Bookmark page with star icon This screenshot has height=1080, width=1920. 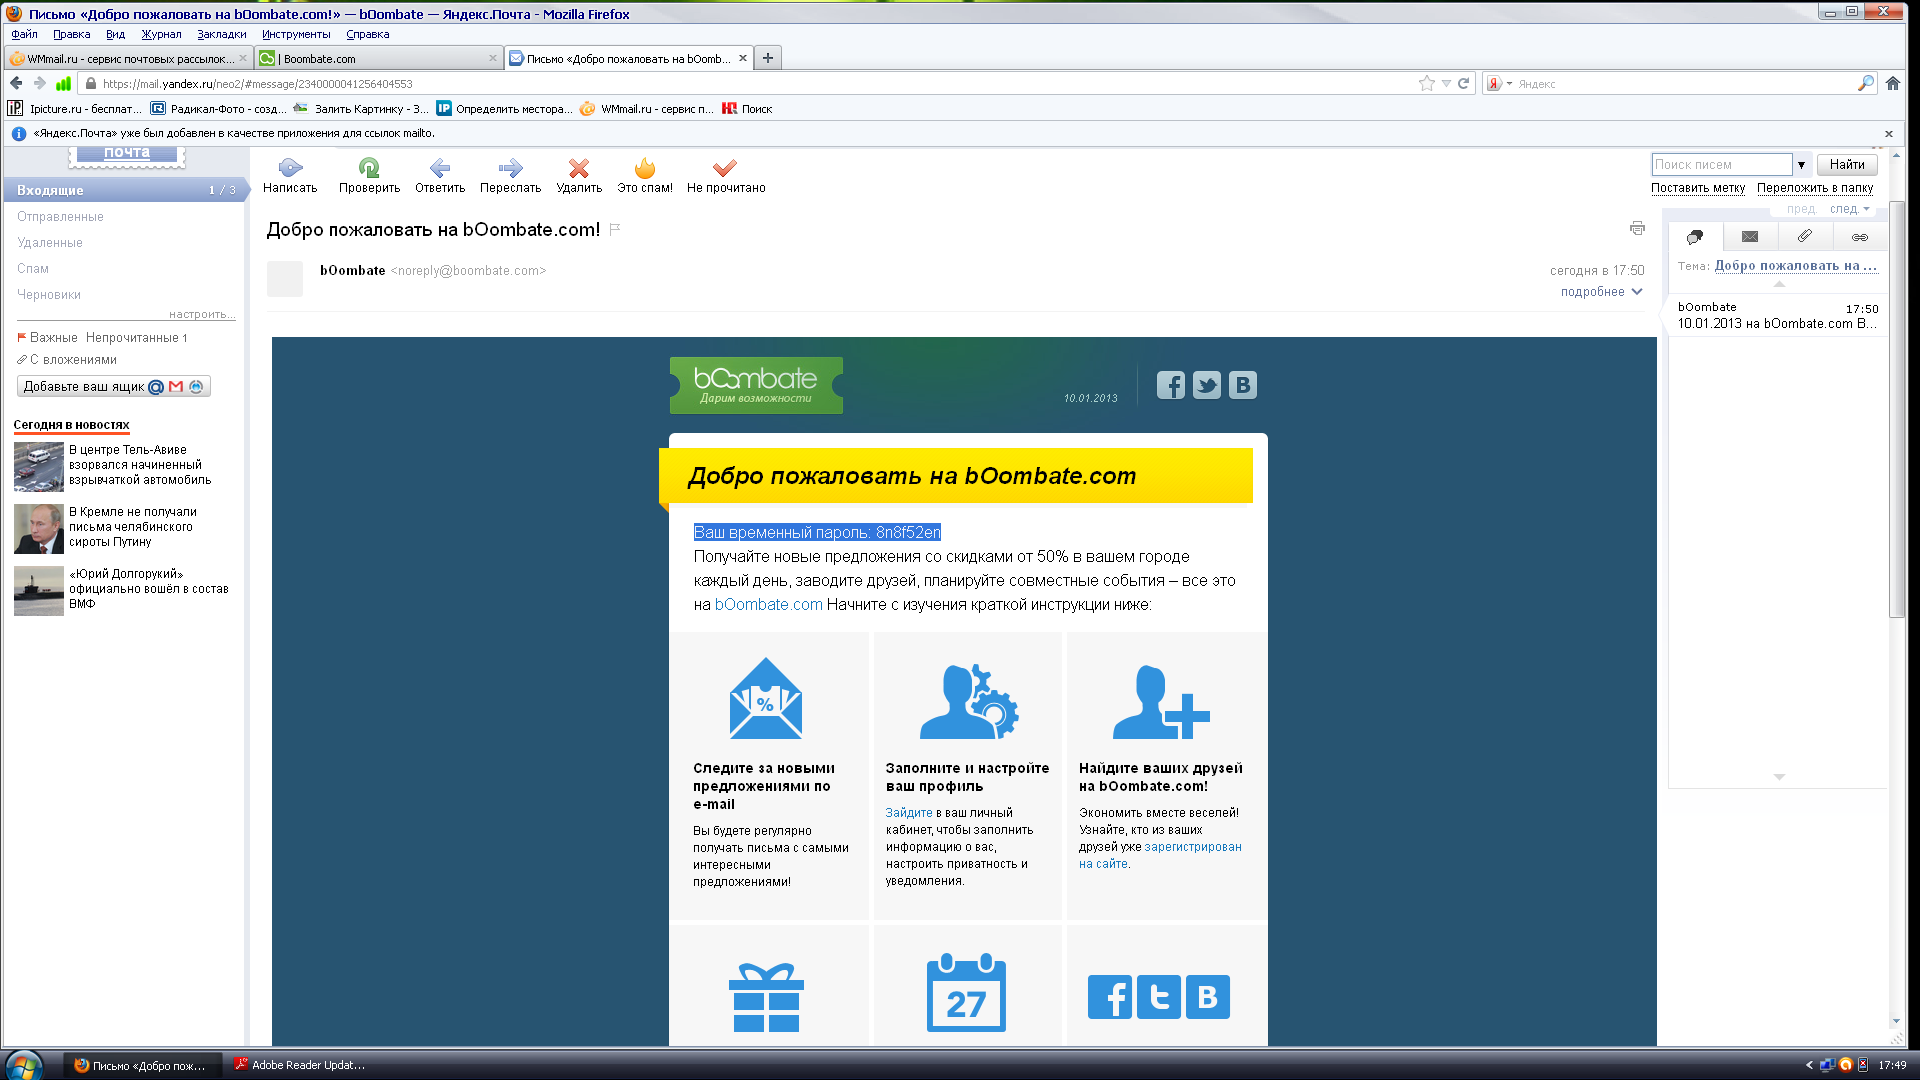pos(1427,83)
